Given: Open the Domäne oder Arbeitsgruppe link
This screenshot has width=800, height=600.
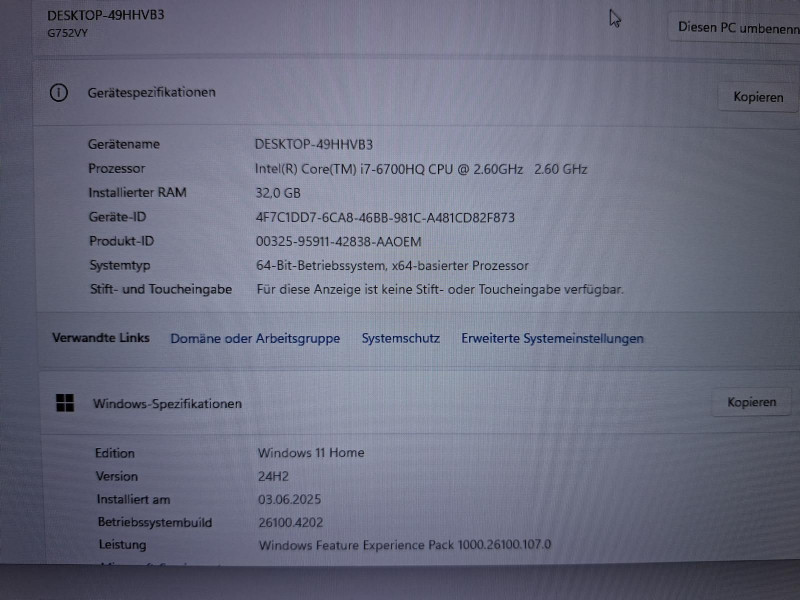Looking at the screenshot, I should (255, 338).
